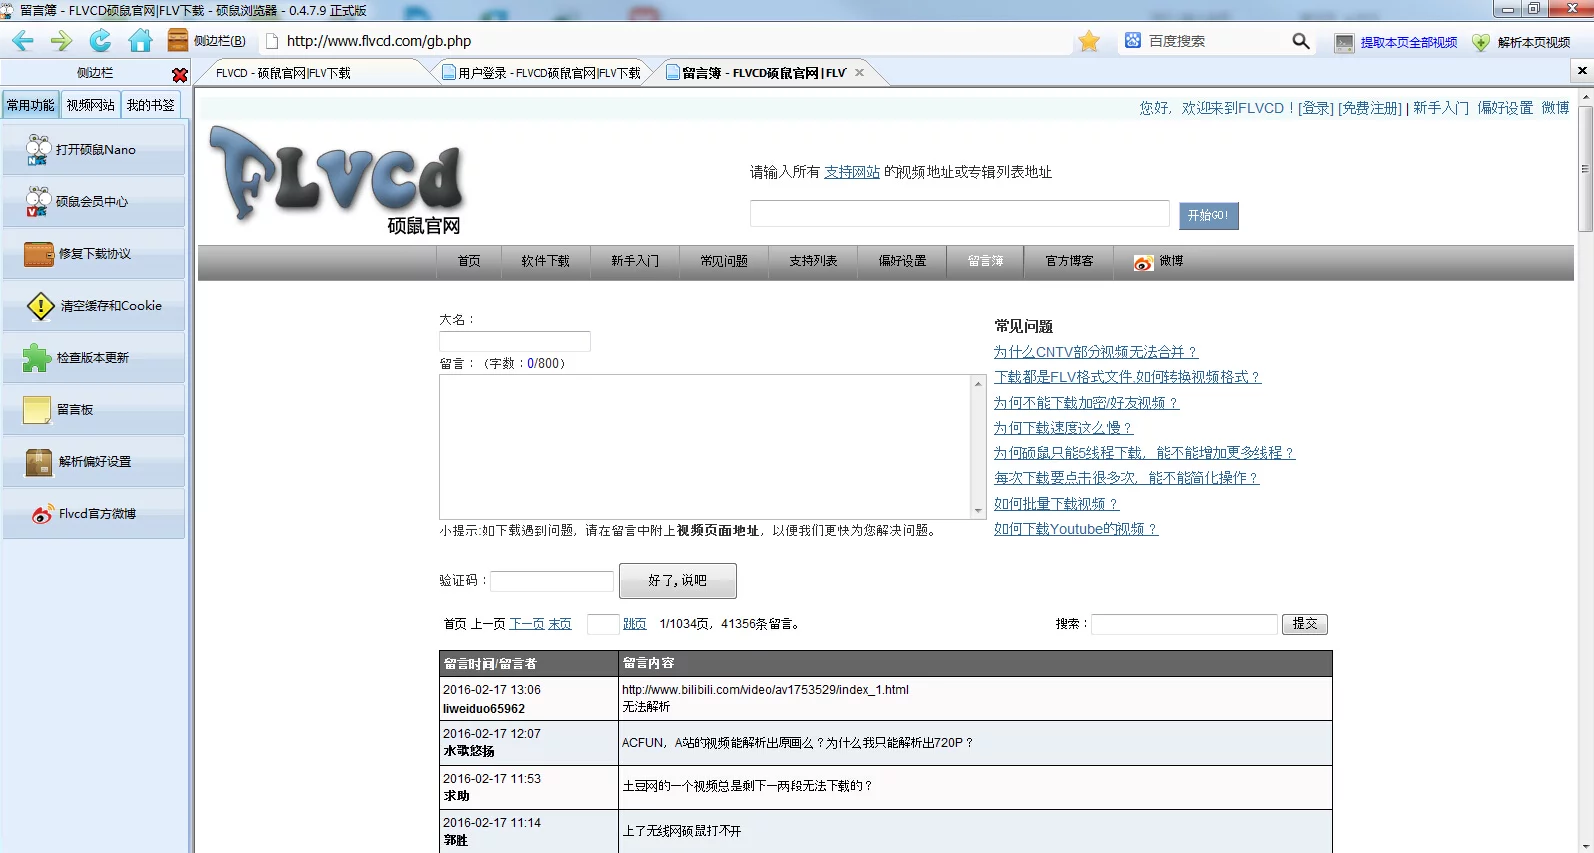Image resolution: width=1594 pixels, height=853 pixels.
Task: Click the 跳页 link
Action: [x=635, y=624]
